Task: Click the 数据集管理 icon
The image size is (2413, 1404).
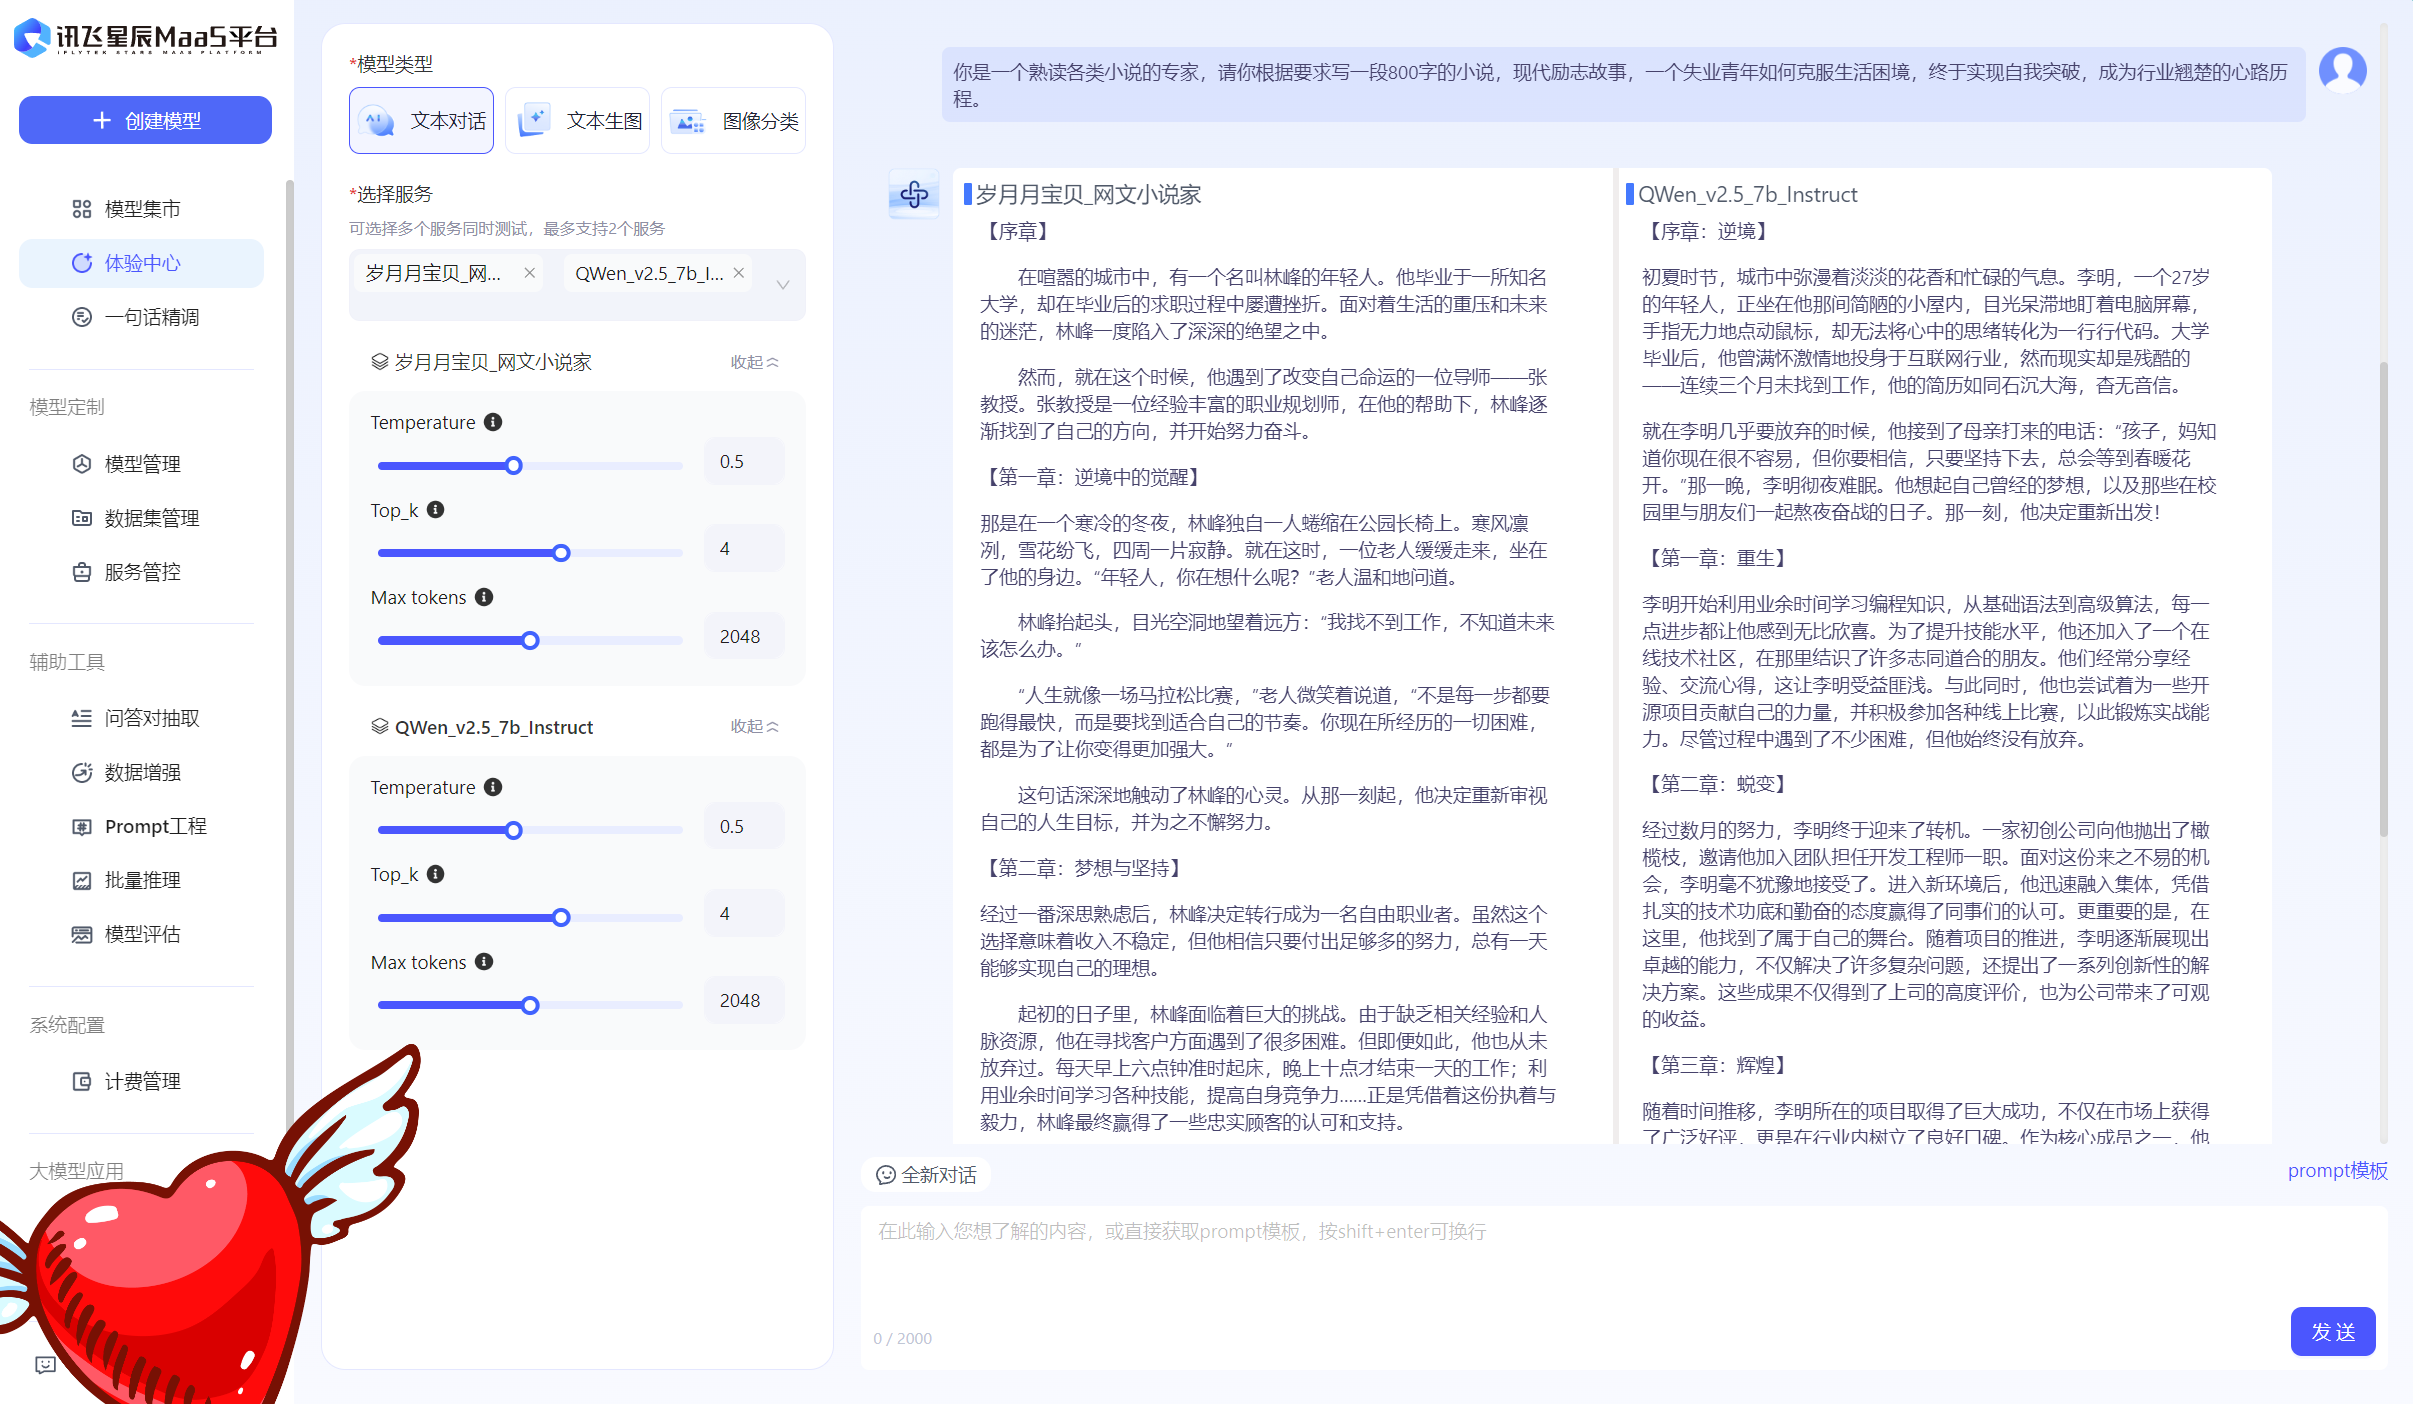Action: (x=82, y=518)
